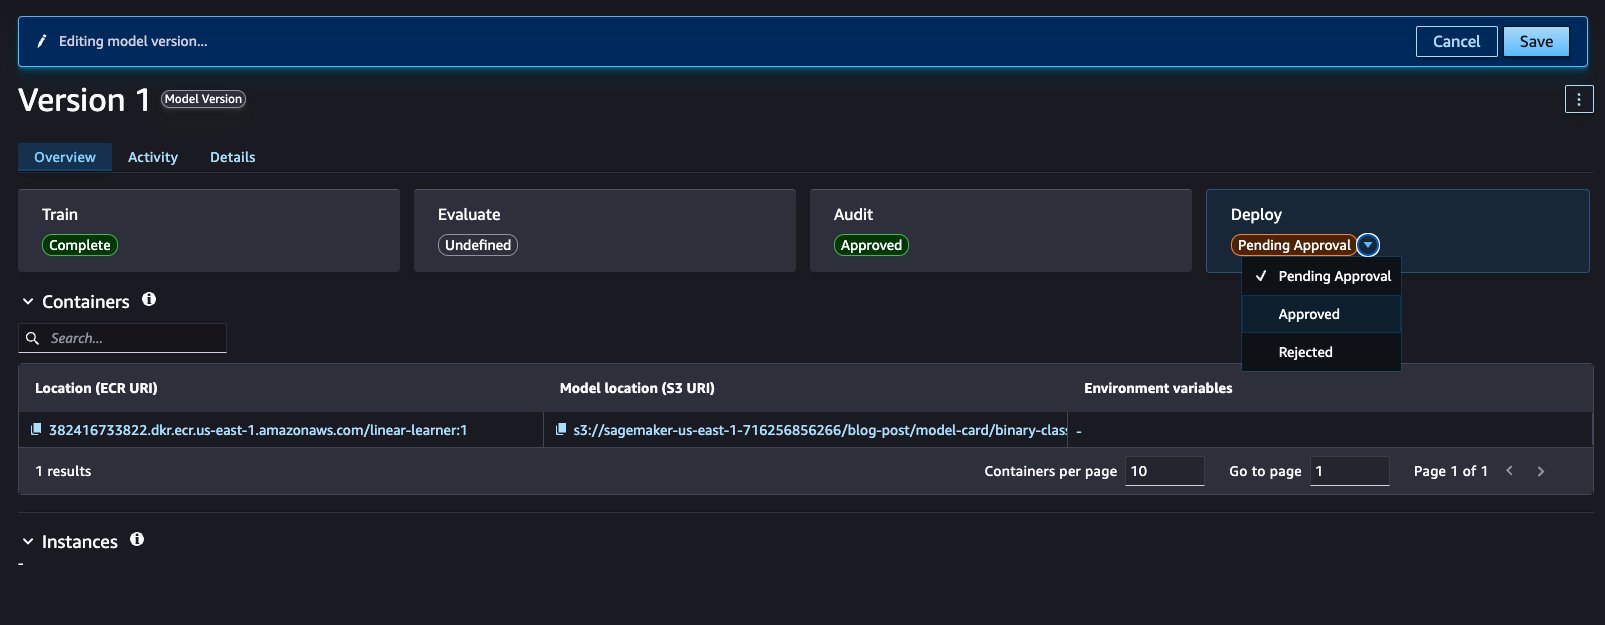The image size is (1605, 625).
Task: Click the Environment variables column header
Action: (x=1158, y=388)
